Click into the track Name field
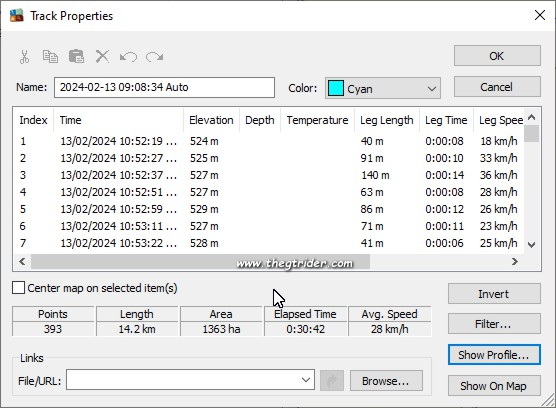Image resolution: width=556 pixels, height=408 pixels. point(164,88)
